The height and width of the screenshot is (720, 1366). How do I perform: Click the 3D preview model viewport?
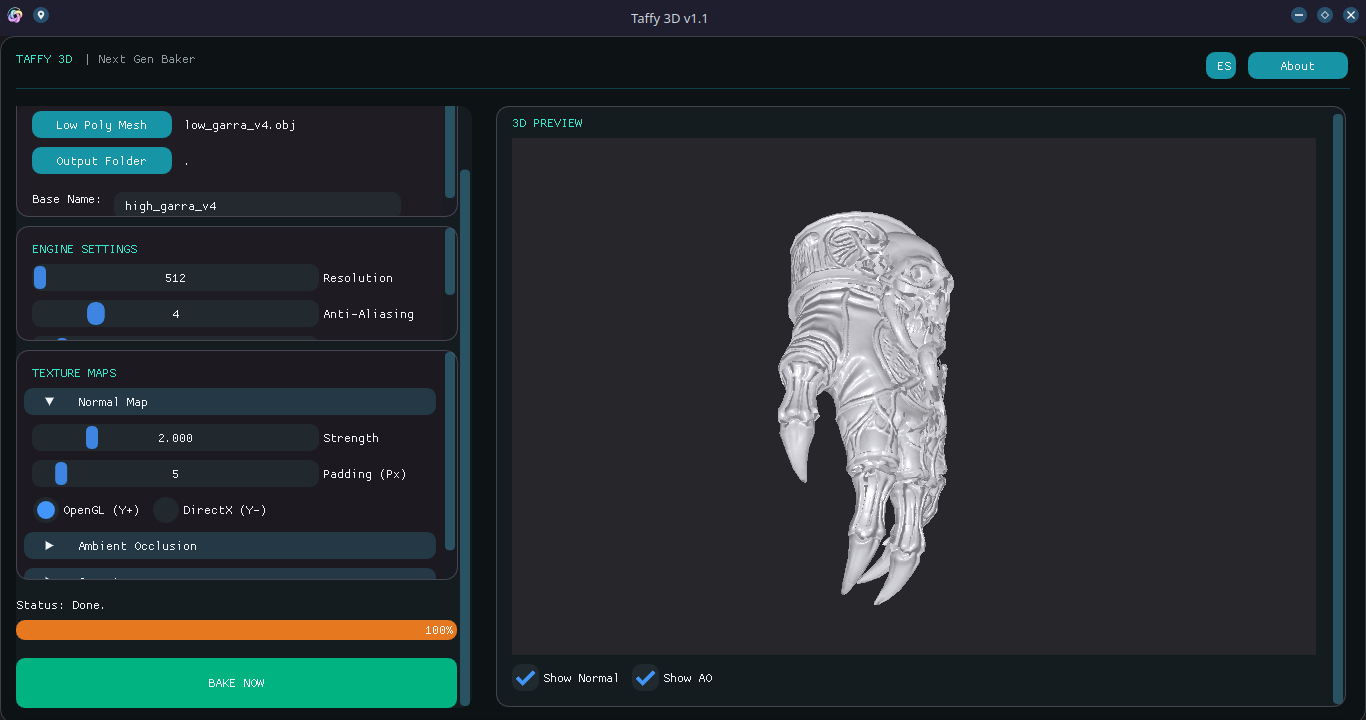(x=914, y=396)
